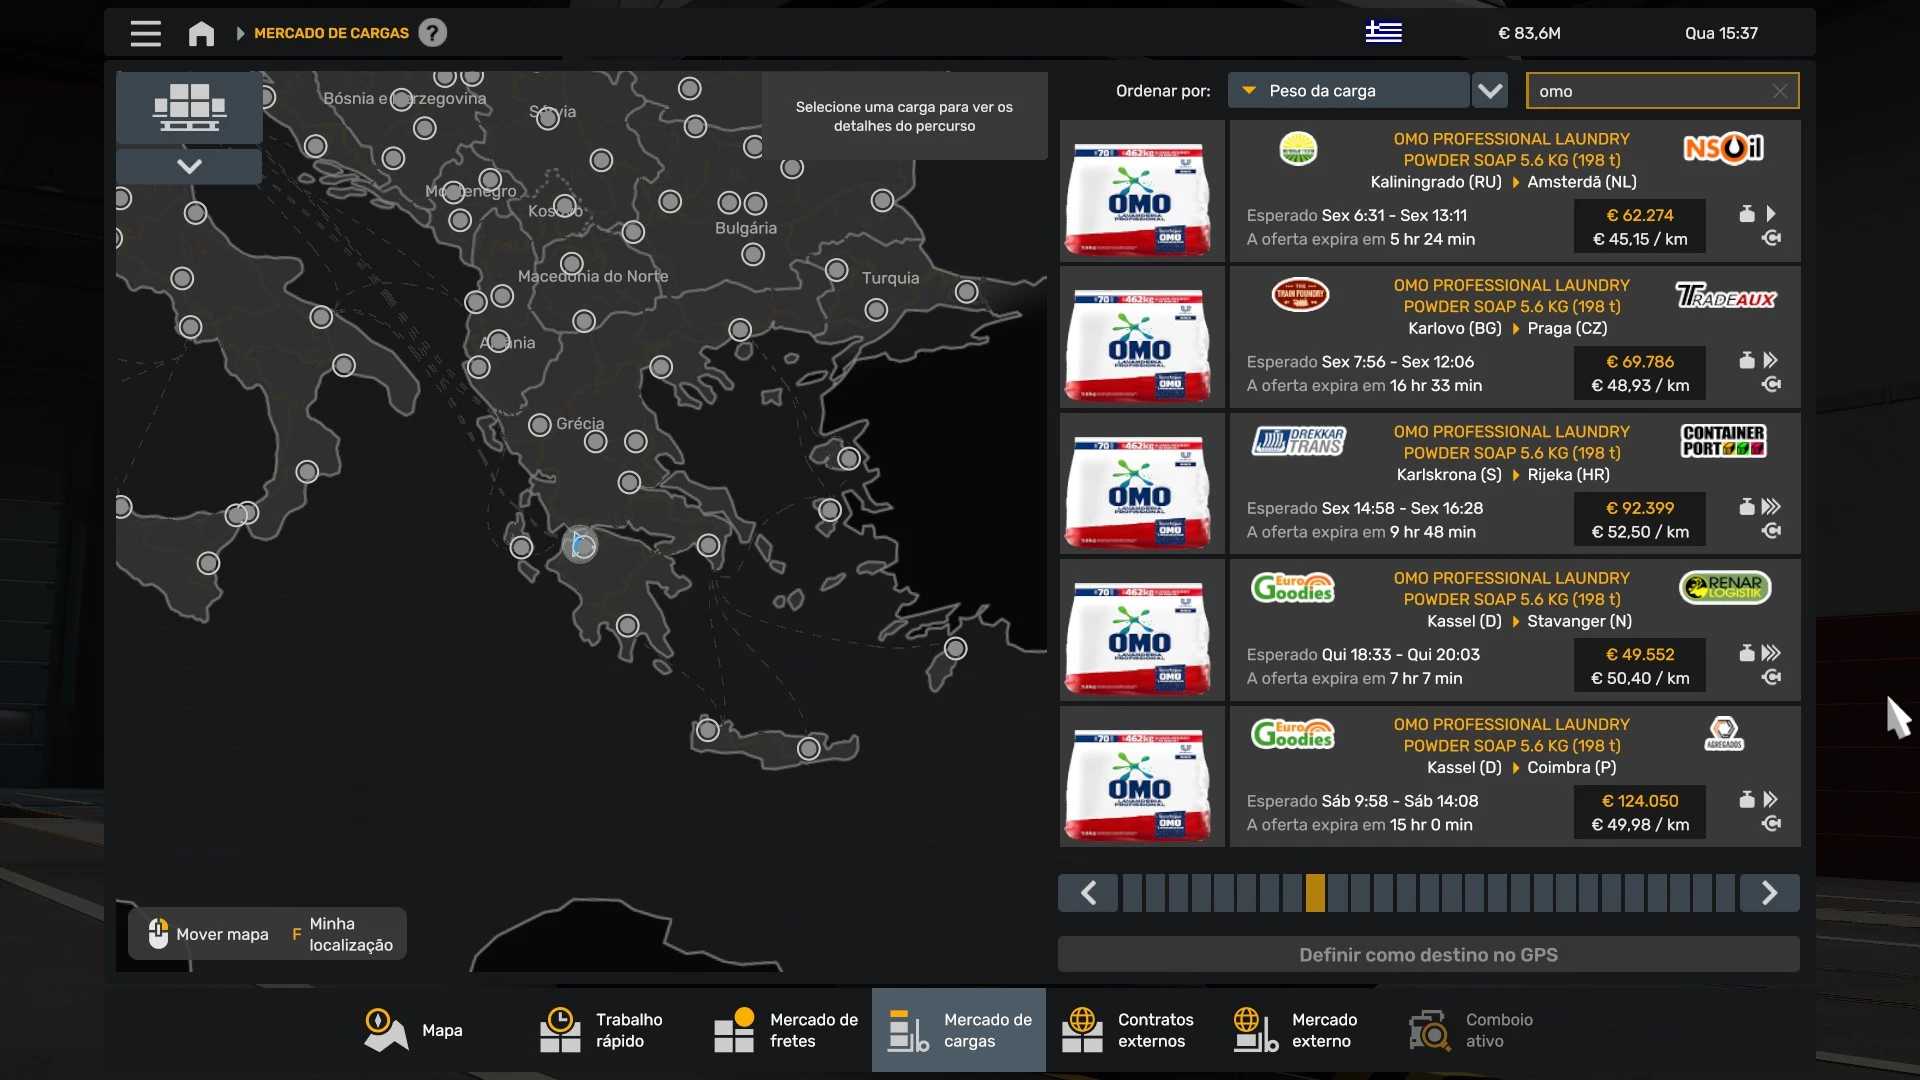The image size is (1920, 1080).
Task: Open the Mercado de cargas tab
Action: [x=959, y=1031]
